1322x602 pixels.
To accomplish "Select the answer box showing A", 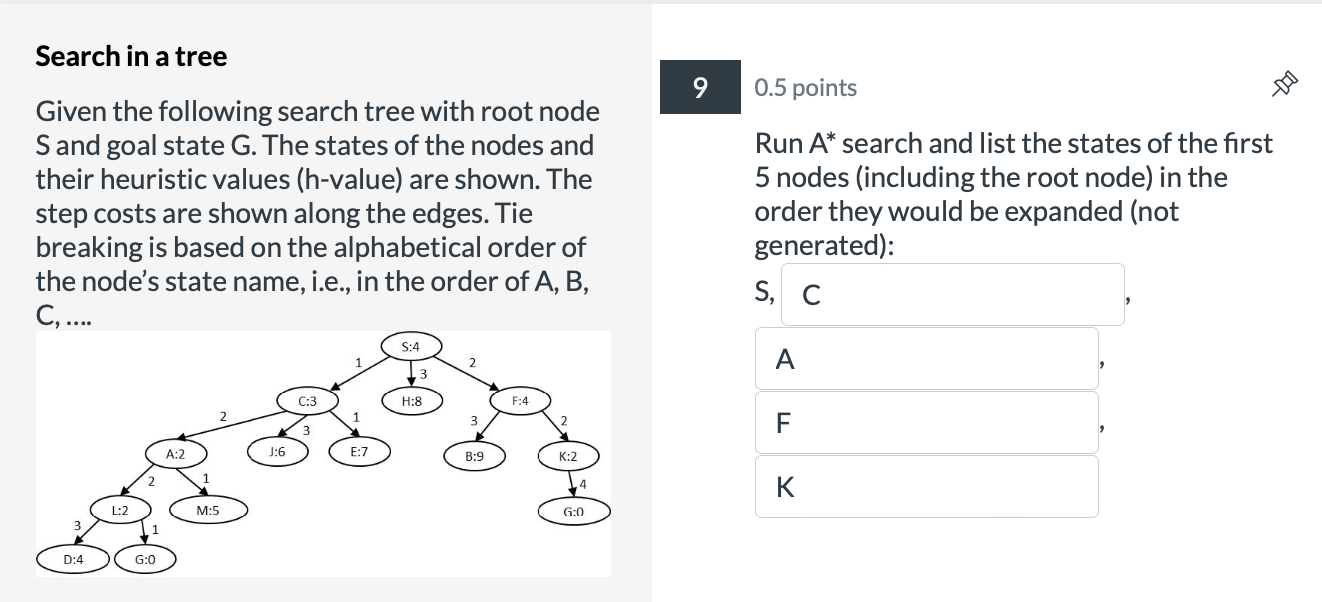I will tap(926, 358).
